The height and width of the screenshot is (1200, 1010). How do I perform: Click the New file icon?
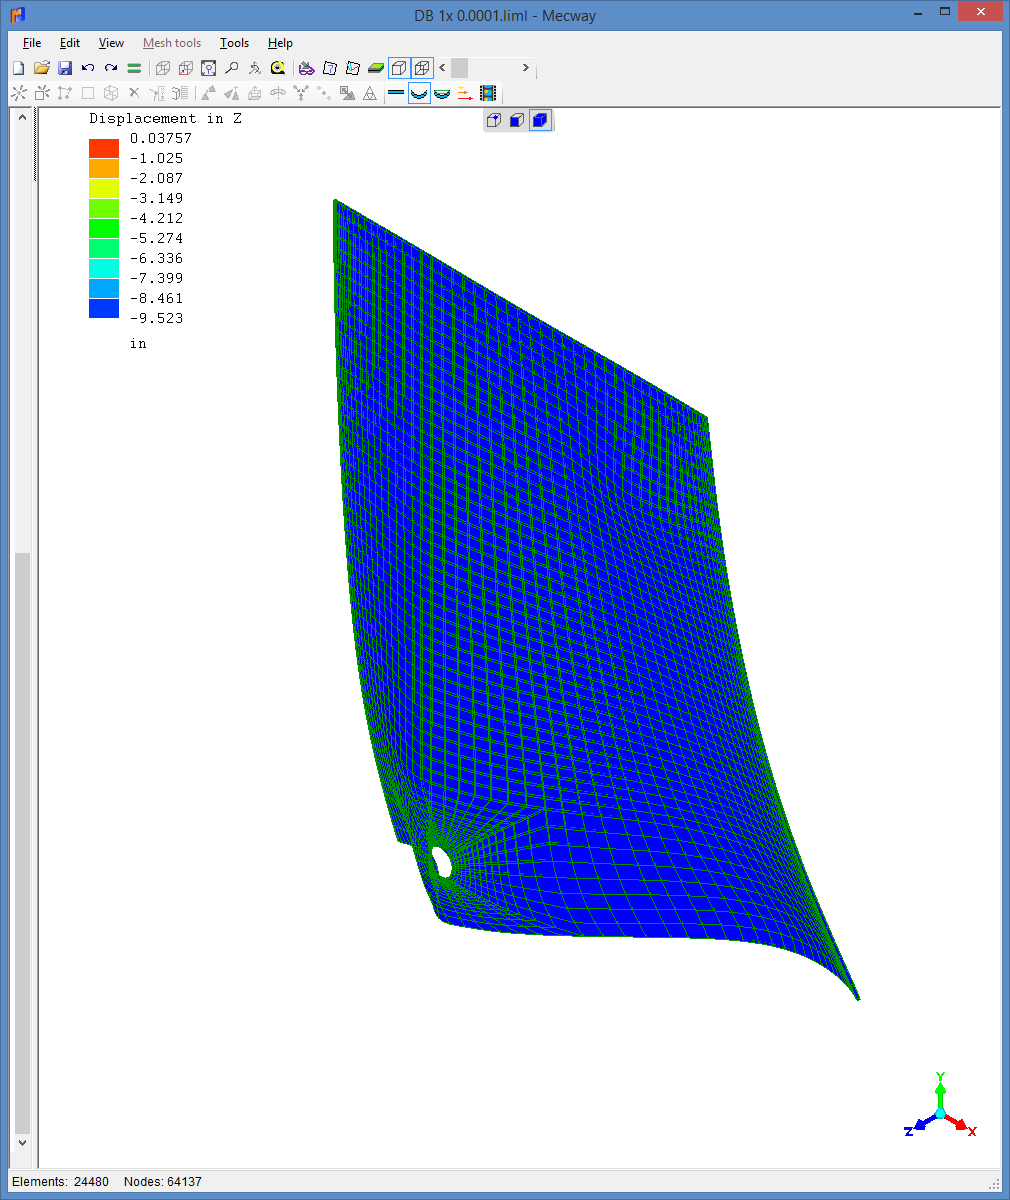(x=18, y=68)
